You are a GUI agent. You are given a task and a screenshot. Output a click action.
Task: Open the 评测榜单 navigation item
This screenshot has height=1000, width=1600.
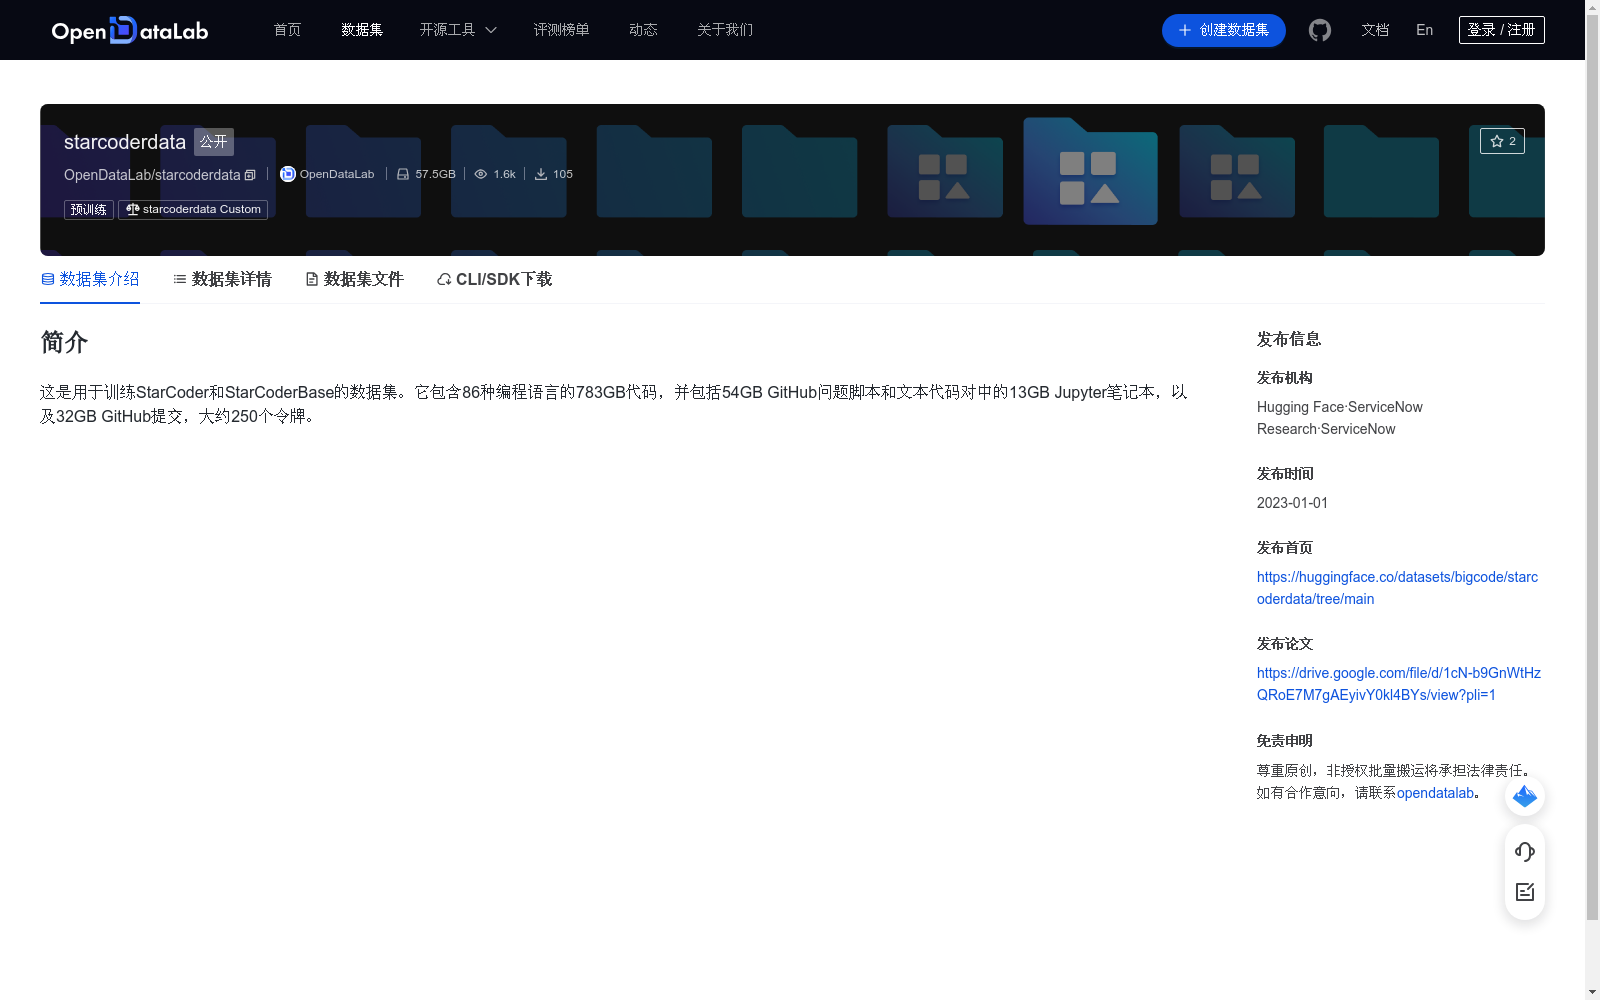[x=561, y=30]
